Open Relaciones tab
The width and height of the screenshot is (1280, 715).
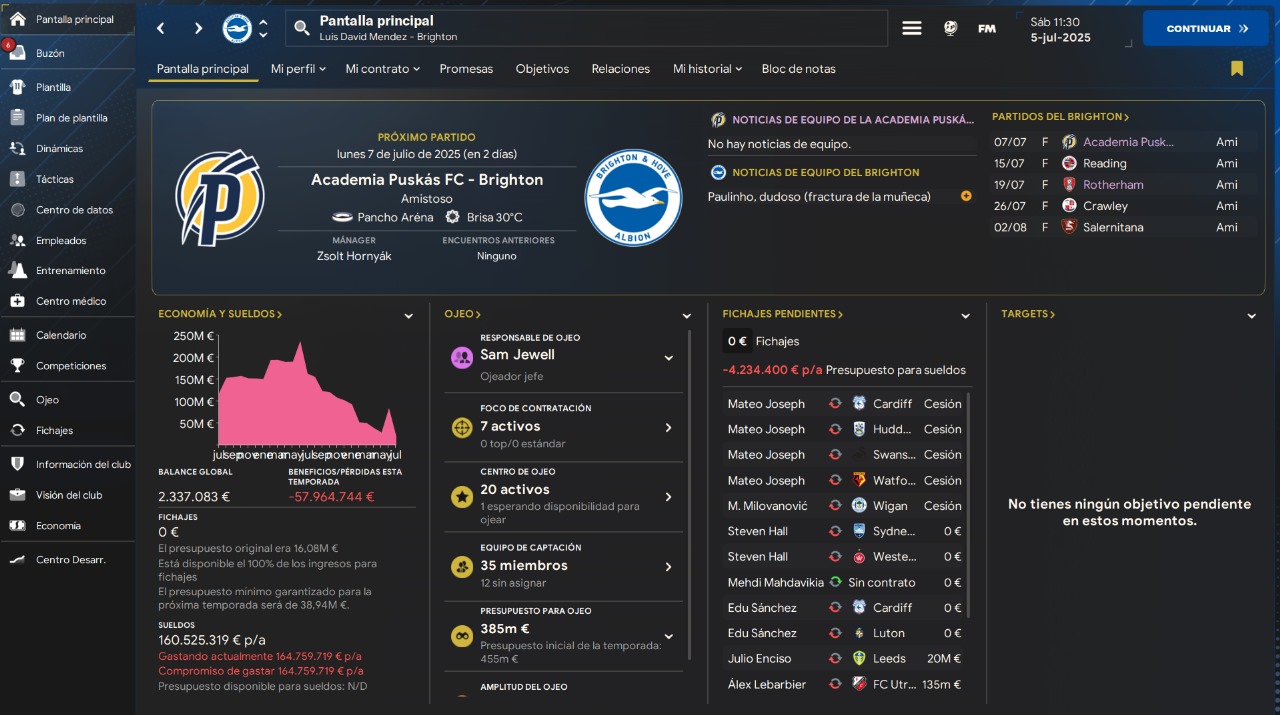tap(620, 69)
